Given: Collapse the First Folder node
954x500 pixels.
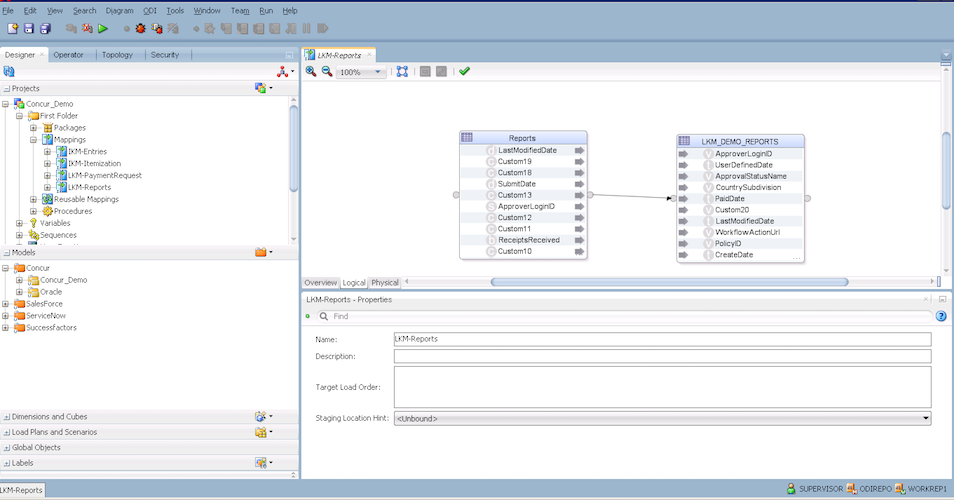Looking at the screenshot, I should click(x=19, y=116).
